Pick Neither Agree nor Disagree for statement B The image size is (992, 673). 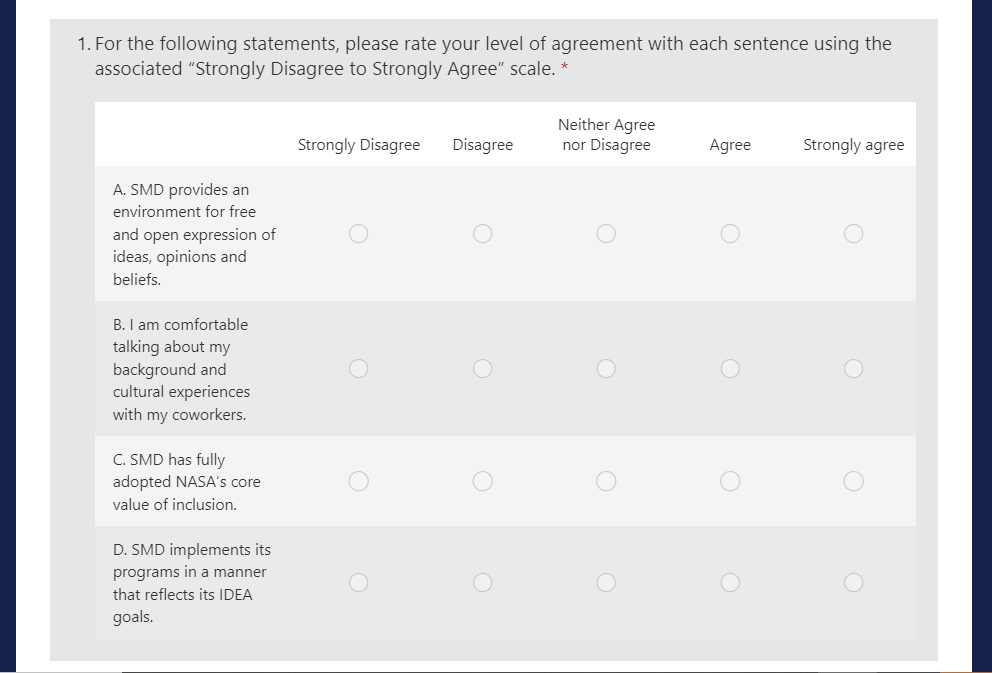click(x=606, y=369)
